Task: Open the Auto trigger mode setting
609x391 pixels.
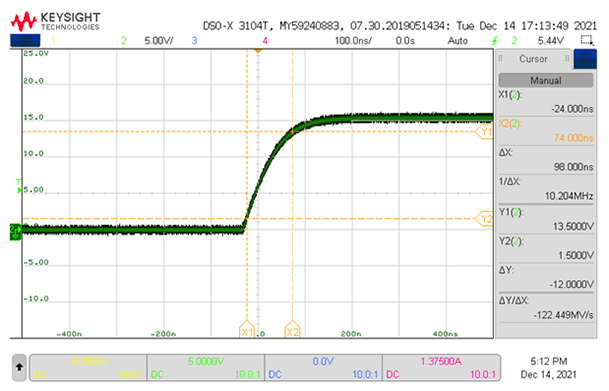Action: [458, 41]
